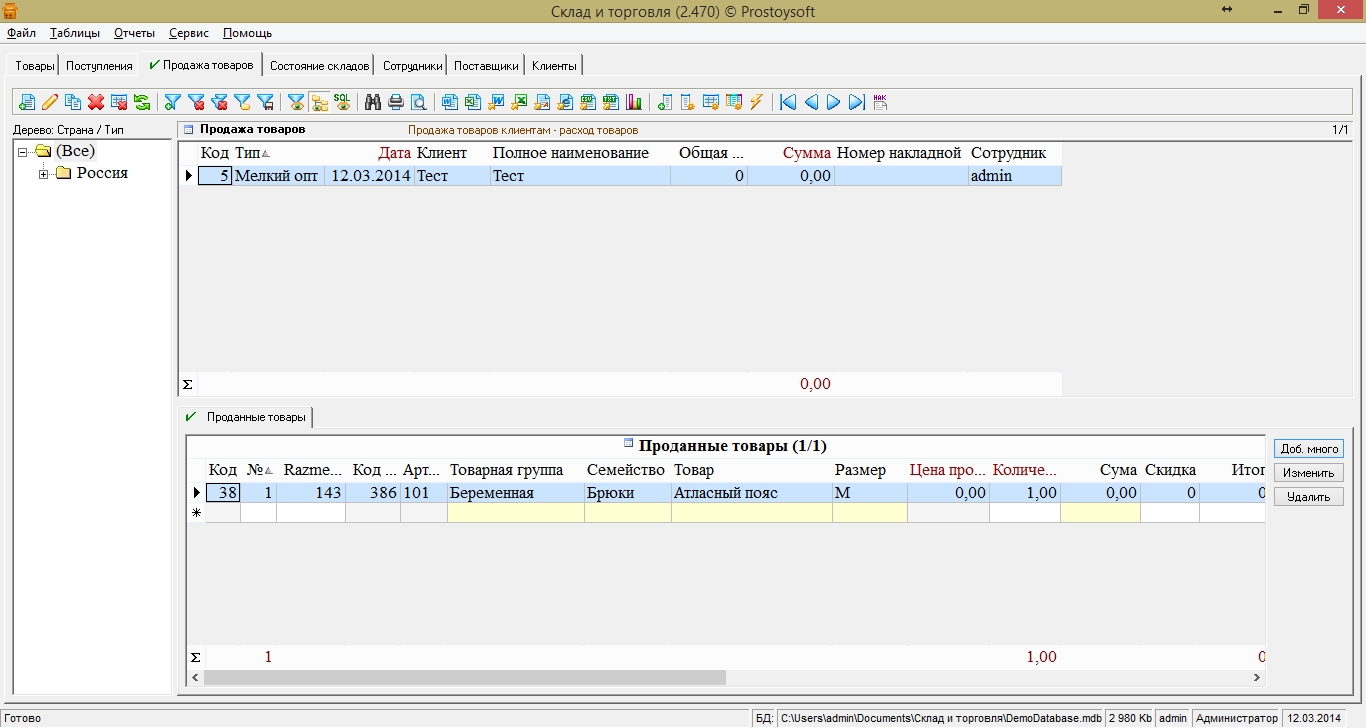Add a new record with the toolbar icon
Viewport: 1366px width, 728px height.
coord(26,102)
